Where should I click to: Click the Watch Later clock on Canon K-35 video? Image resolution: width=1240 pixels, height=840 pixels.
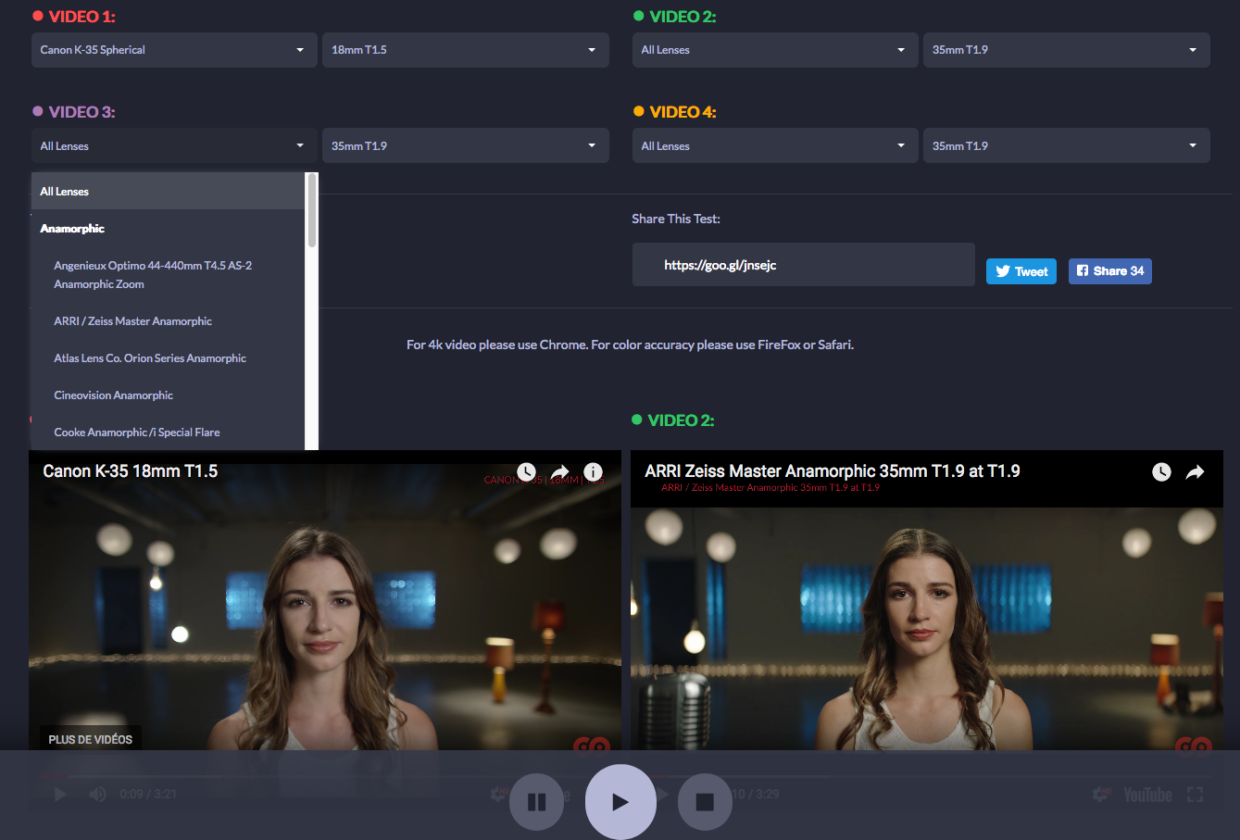point(526,471)
